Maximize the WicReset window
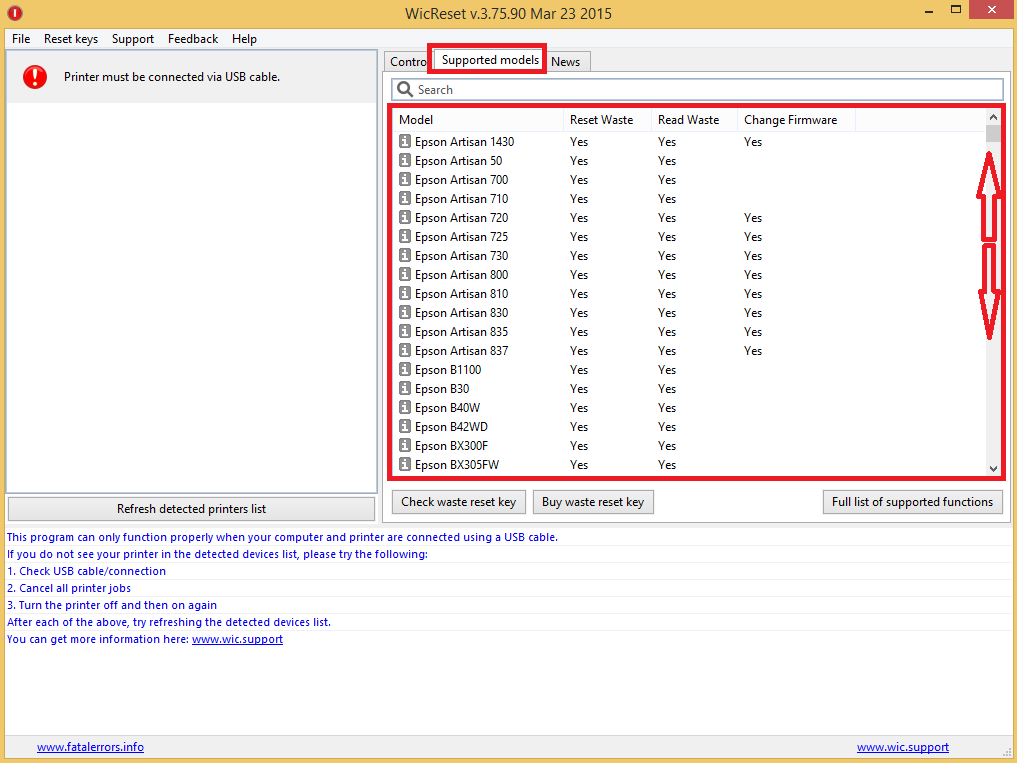 956,10
